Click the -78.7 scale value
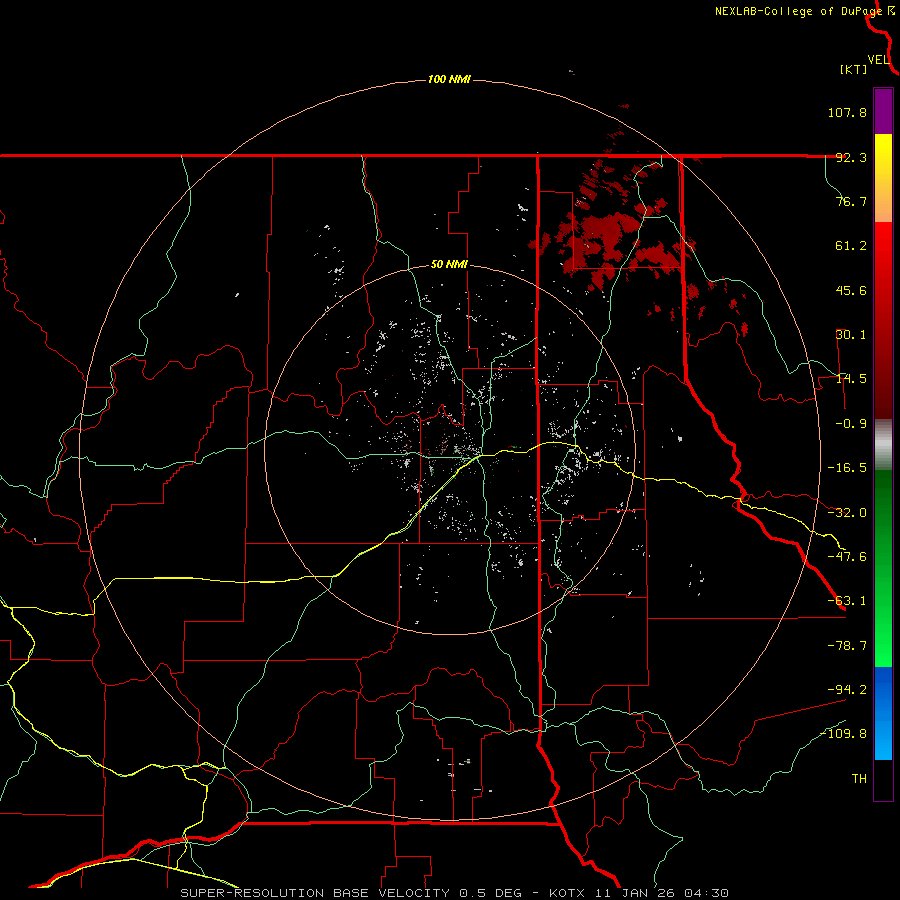Viewport: 900px width, 900px height. (847, 646)
